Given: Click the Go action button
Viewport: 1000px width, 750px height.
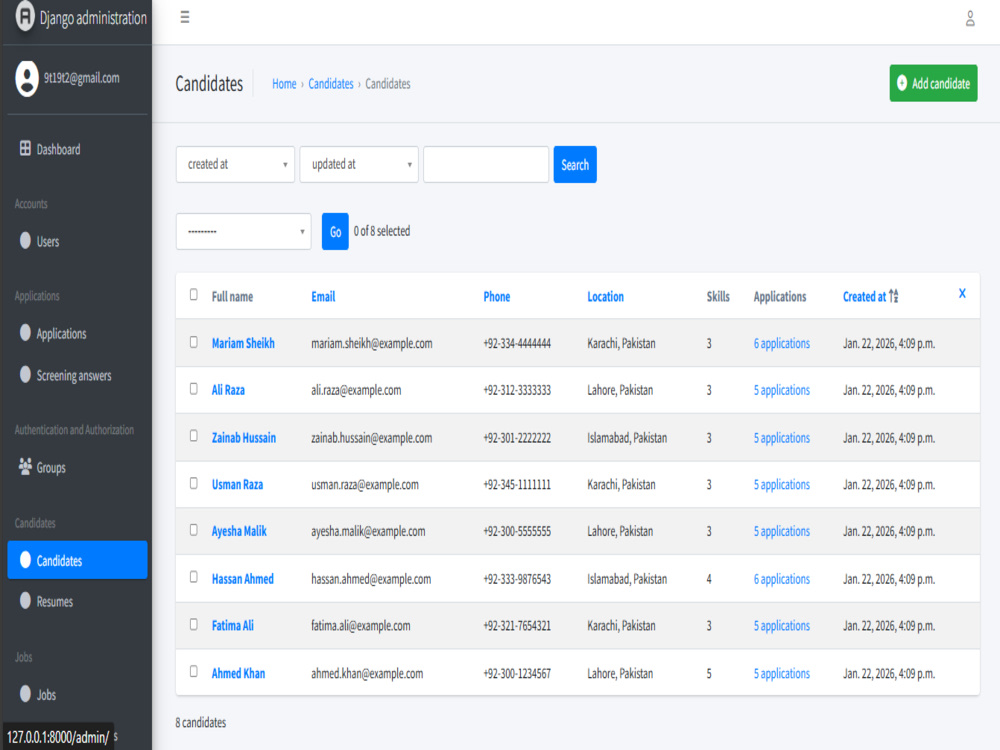Looking at the screenshot, I should 335,232.
